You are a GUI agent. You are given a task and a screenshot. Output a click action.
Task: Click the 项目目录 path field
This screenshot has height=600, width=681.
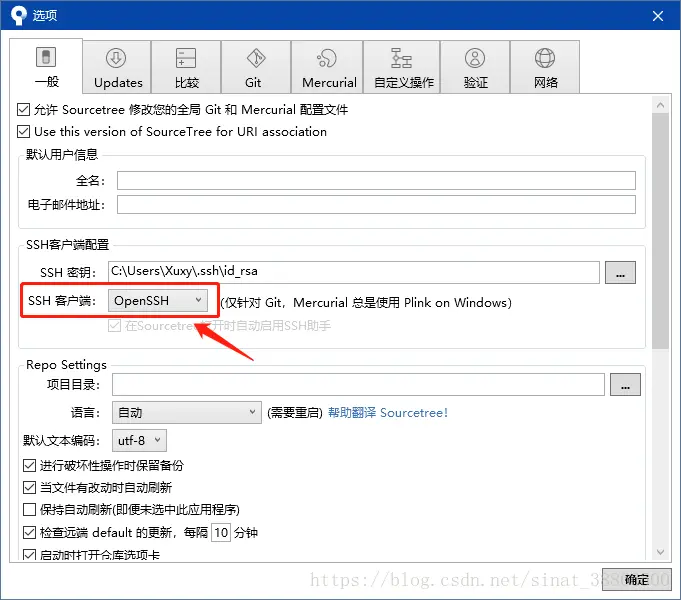[358, 385]
